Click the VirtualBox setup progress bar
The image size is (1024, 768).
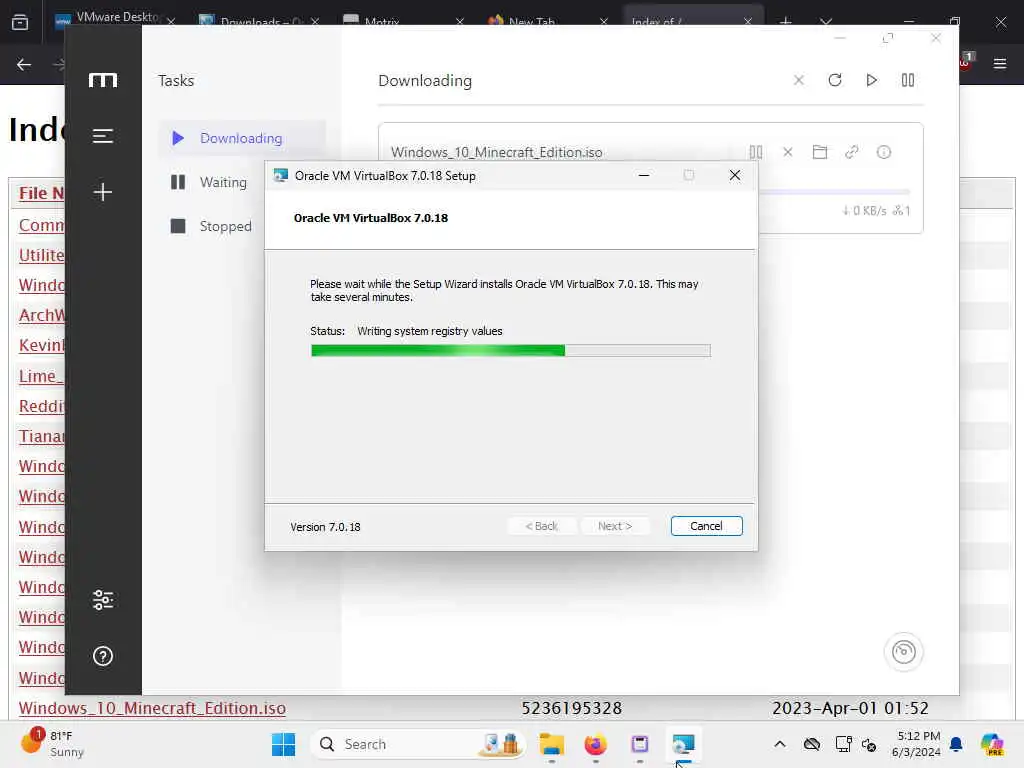(511, 351)
